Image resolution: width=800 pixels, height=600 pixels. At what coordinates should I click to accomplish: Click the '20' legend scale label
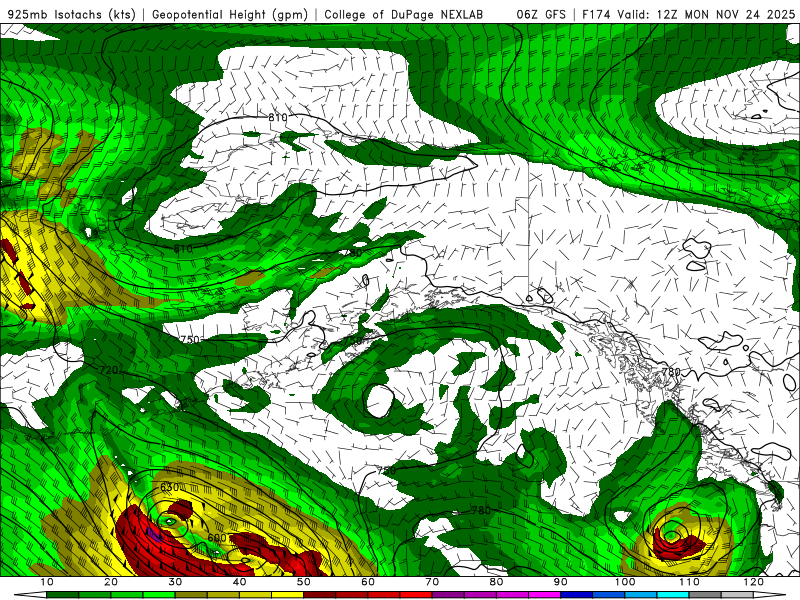(x=111, y=582)
